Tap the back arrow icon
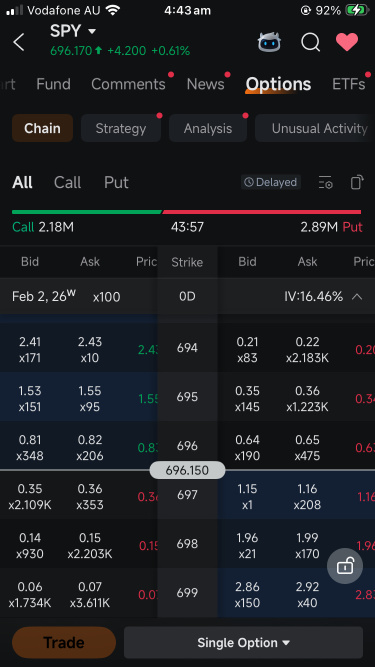 pos(19,42)
